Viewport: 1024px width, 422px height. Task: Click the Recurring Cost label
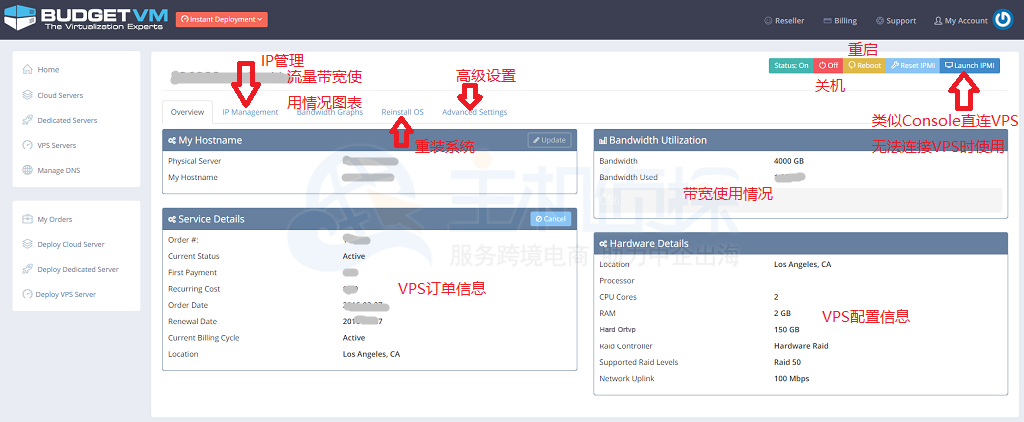(194, 289)
